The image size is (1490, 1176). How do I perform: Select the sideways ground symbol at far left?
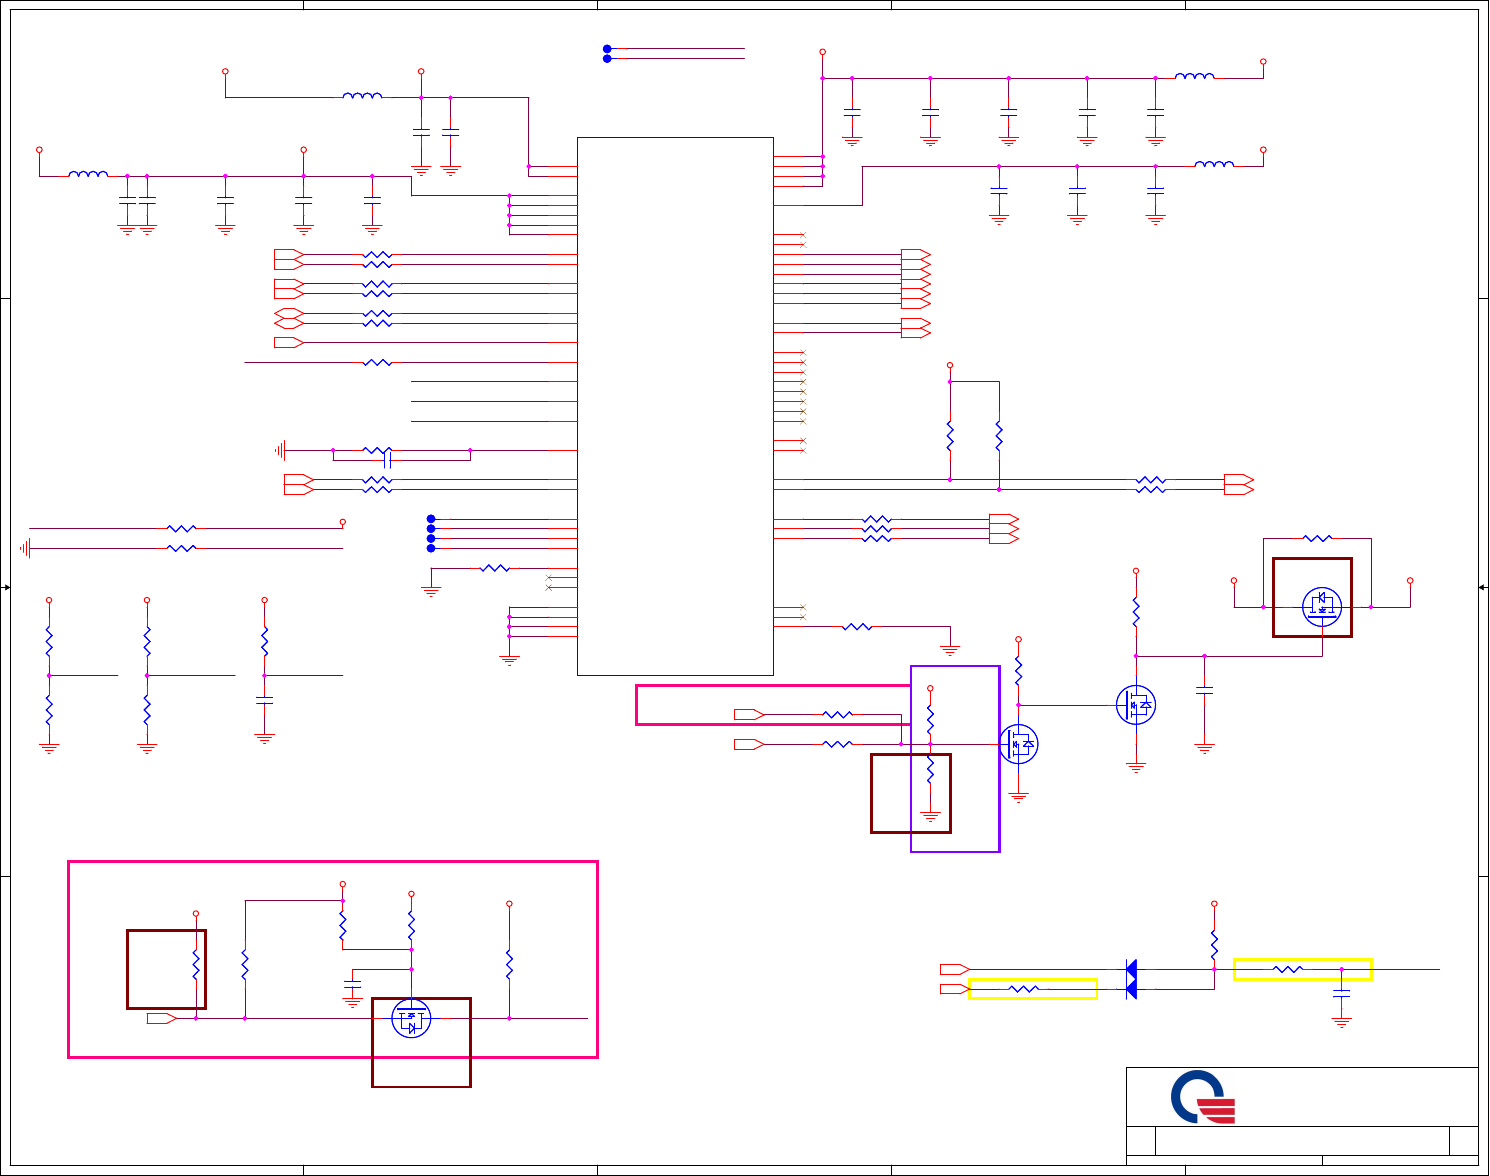(x=25, y=548)
